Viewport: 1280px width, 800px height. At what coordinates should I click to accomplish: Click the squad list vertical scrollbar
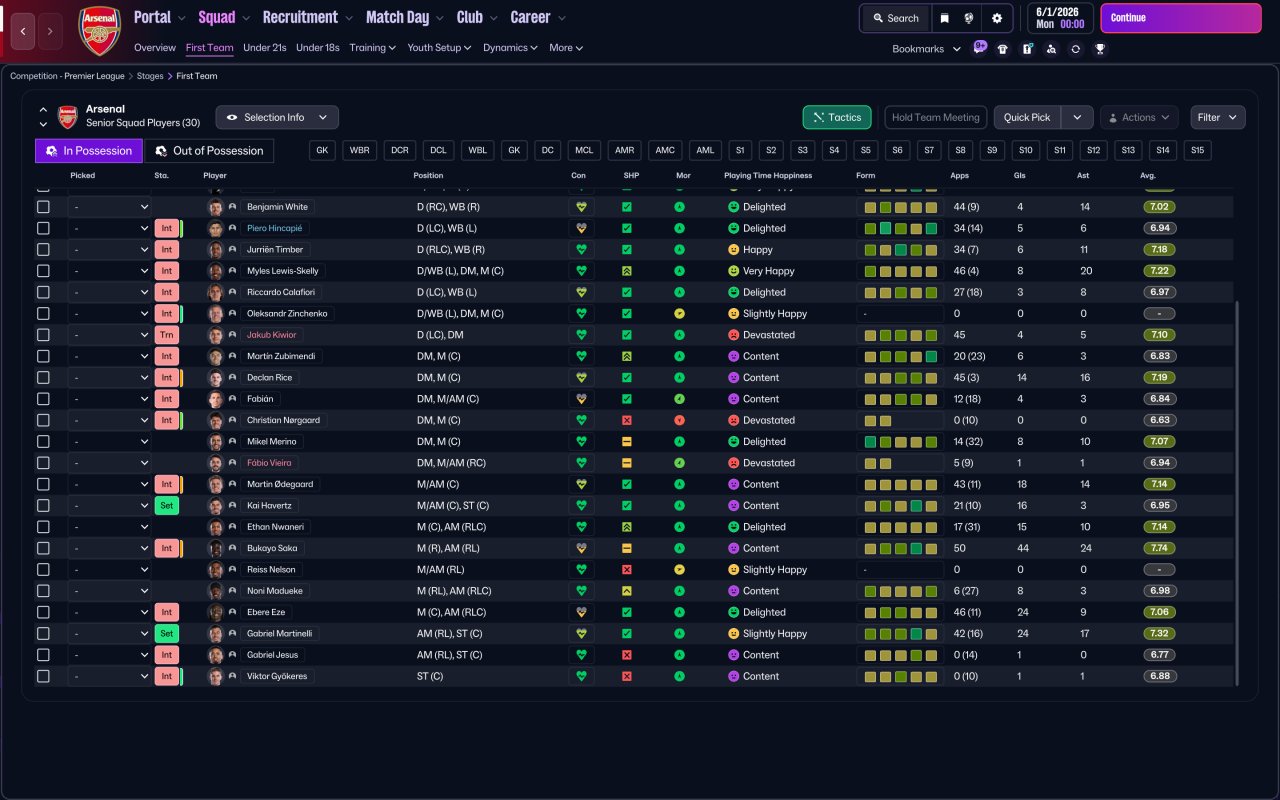pos(1238,493)
